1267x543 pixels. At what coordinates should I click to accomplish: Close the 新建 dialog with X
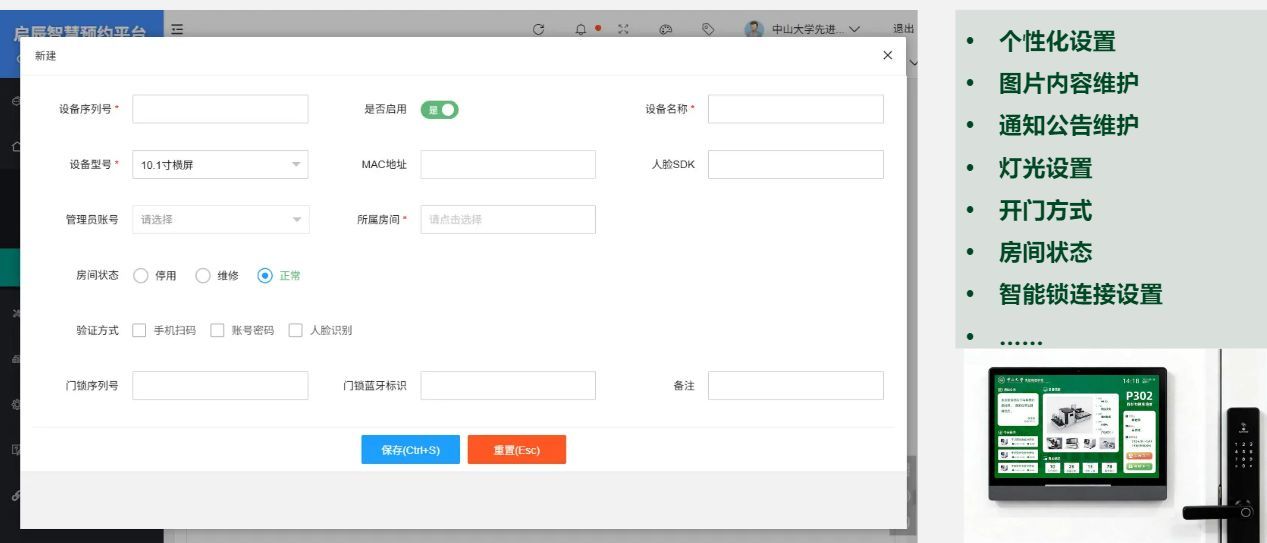point(887,56)
